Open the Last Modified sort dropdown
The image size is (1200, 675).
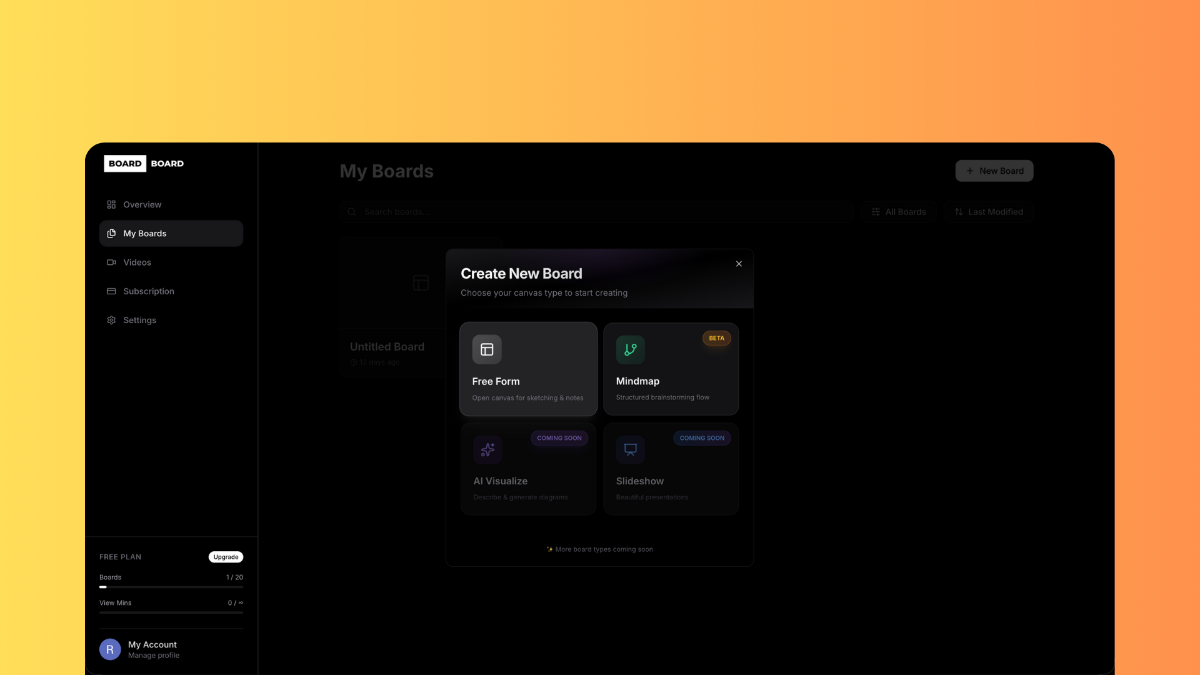(x=988, y=212)
